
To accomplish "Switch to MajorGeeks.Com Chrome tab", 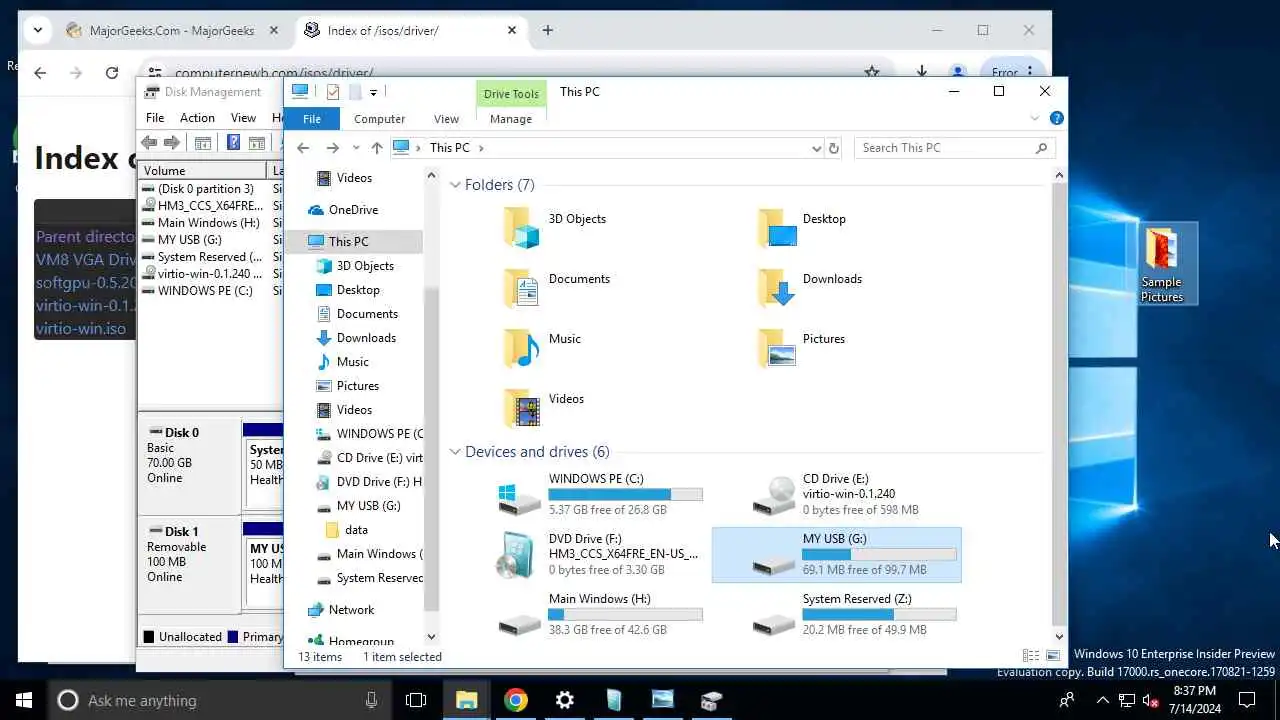I will point(173,30).
